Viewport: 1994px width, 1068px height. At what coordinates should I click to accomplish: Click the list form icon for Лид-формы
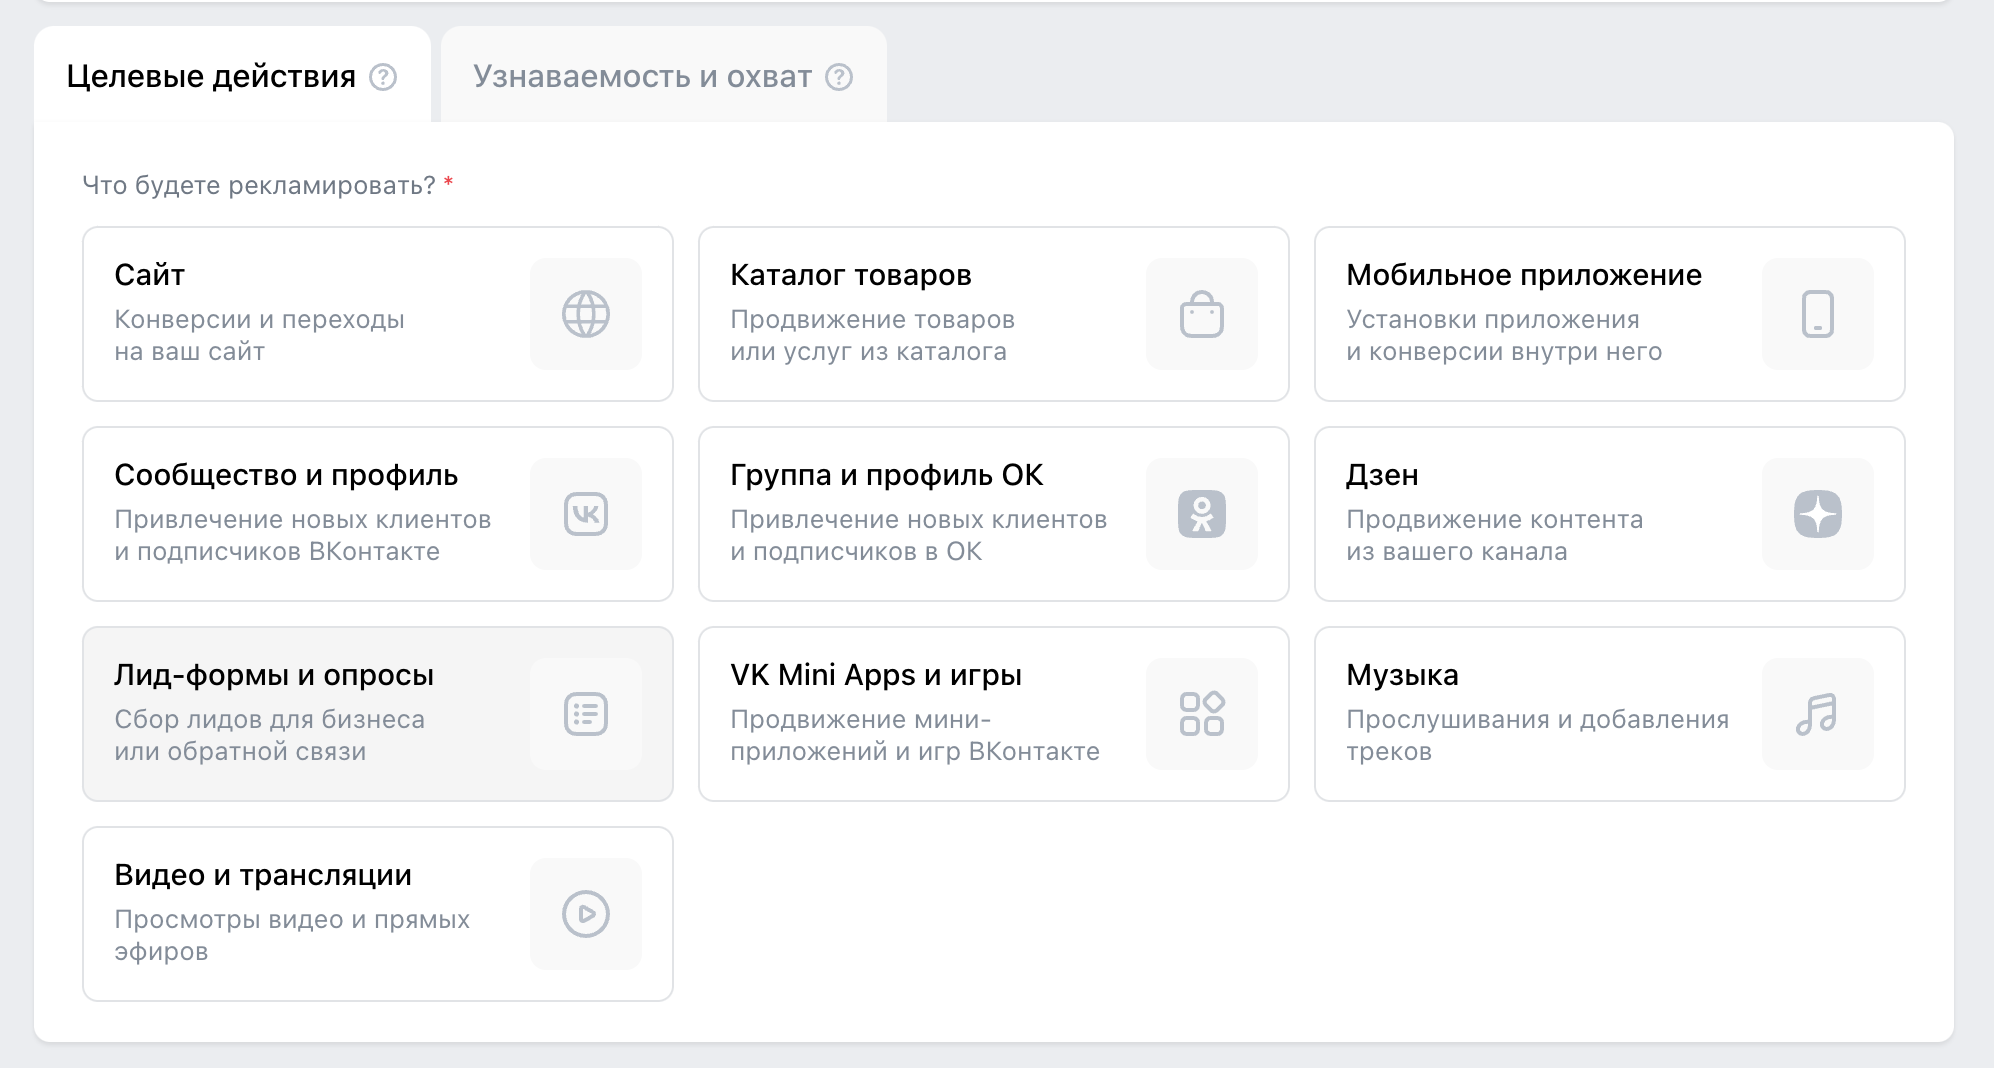(585, 714)
